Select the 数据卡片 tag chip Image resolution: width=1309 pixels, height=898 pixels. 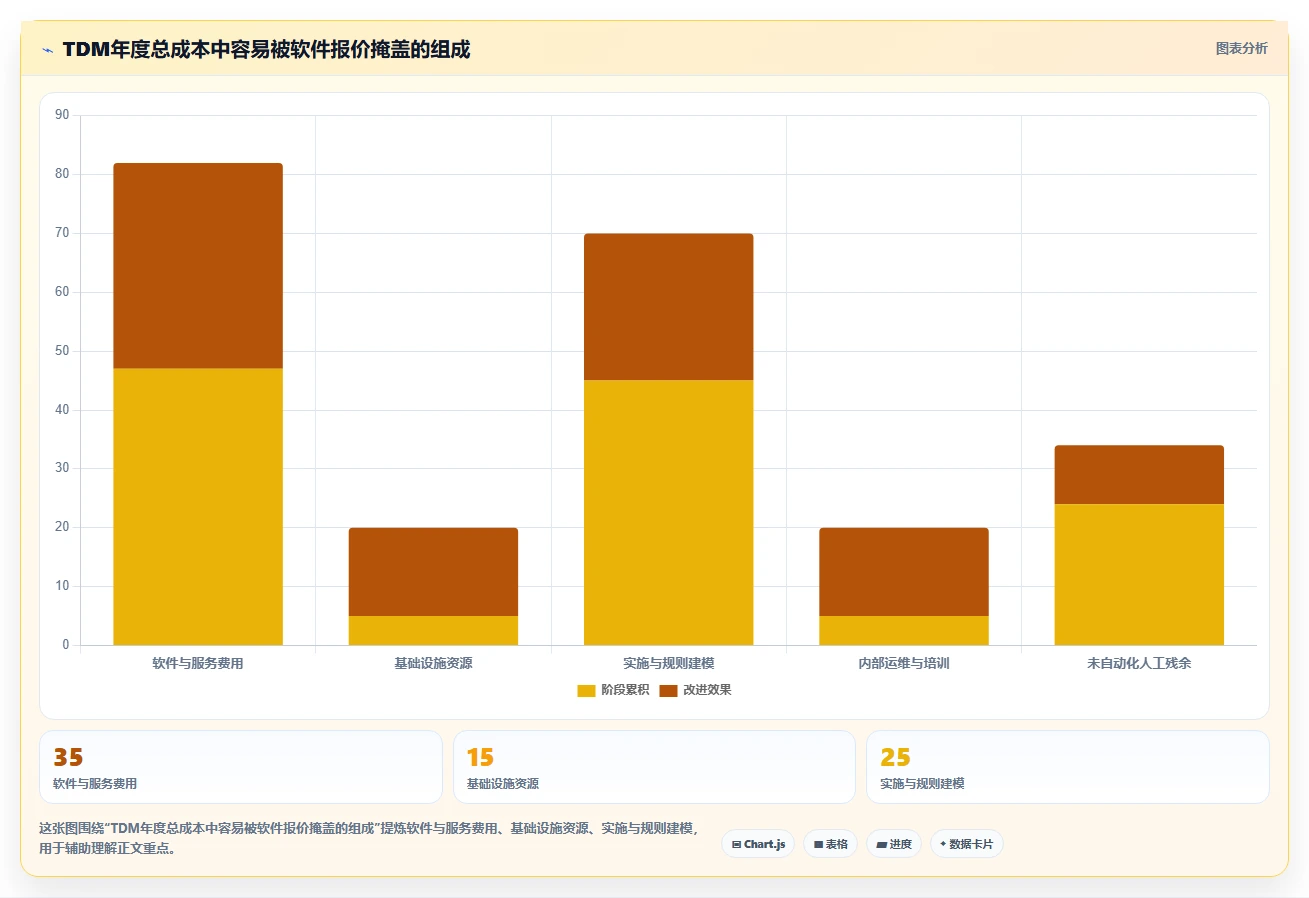pos(966,844)
